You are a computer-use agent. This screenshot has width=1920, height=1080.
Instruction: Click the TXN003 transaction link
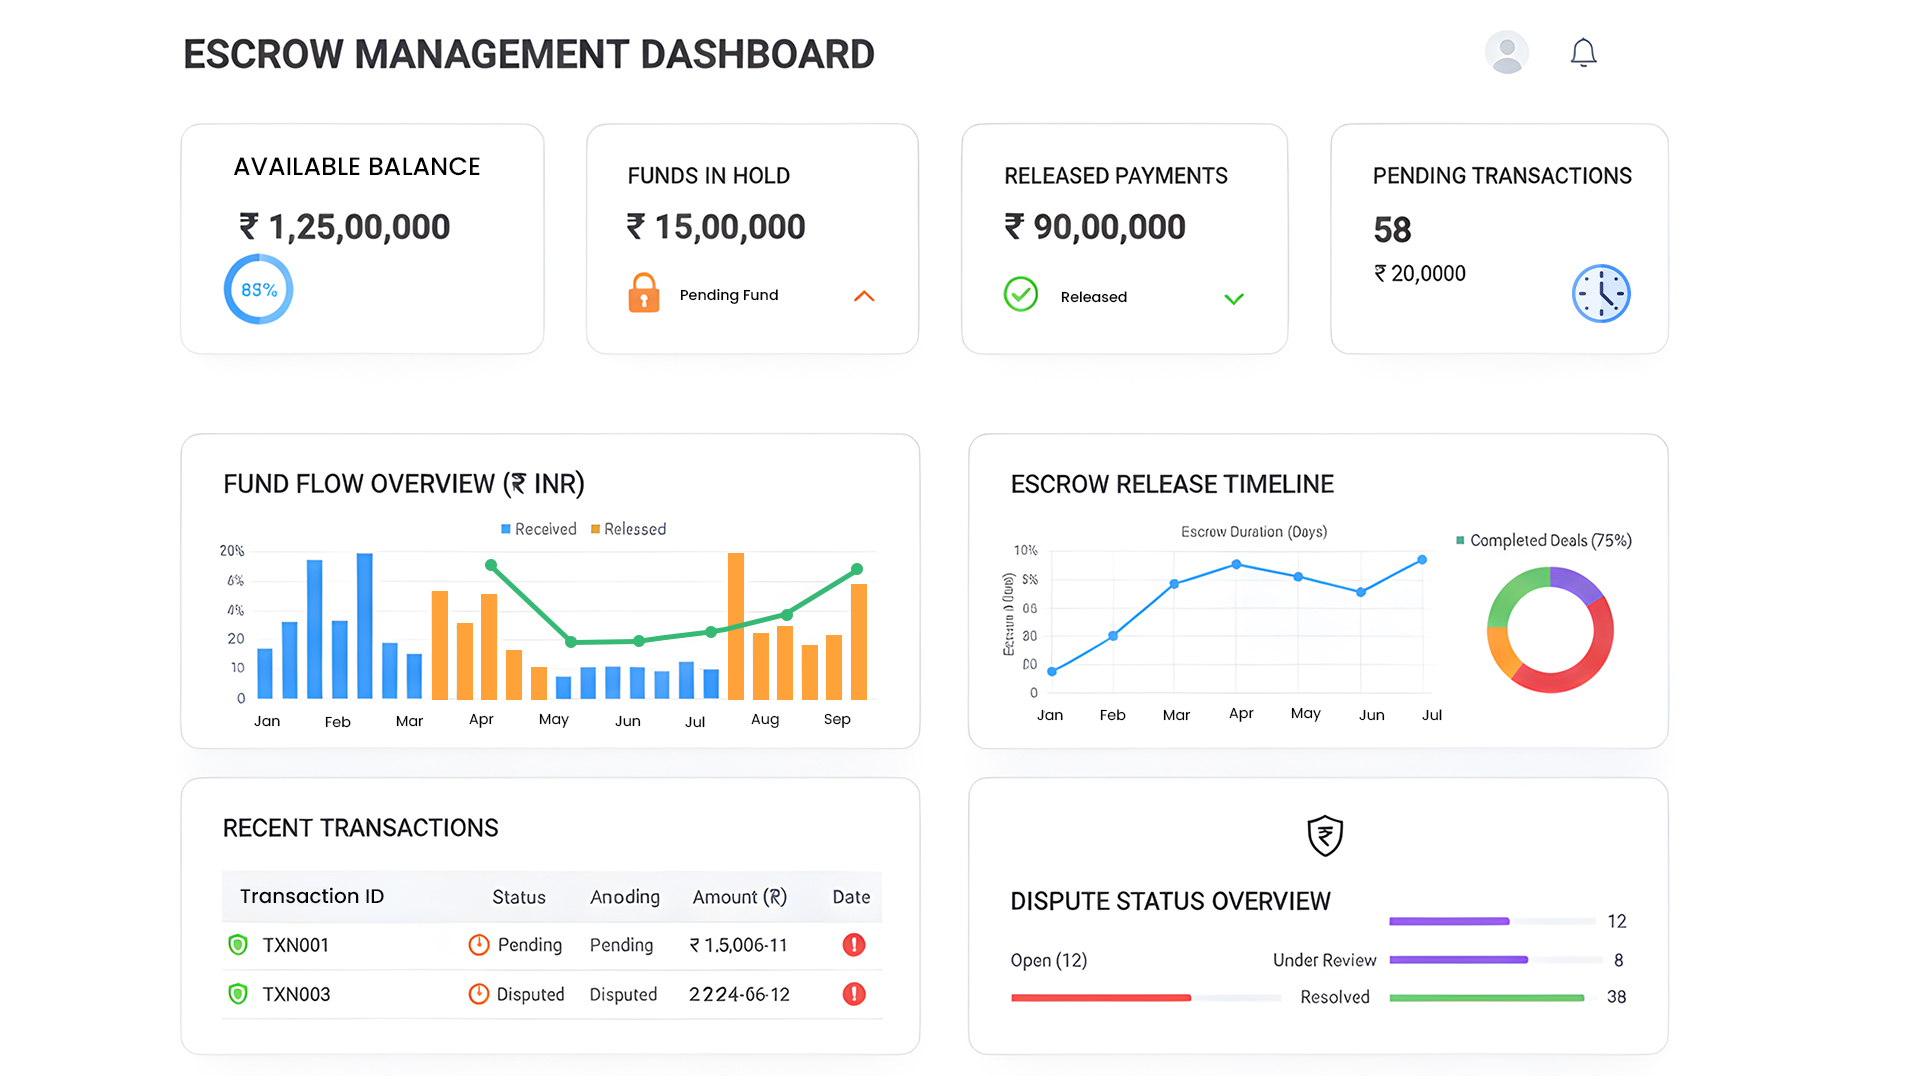pos(295,994)
